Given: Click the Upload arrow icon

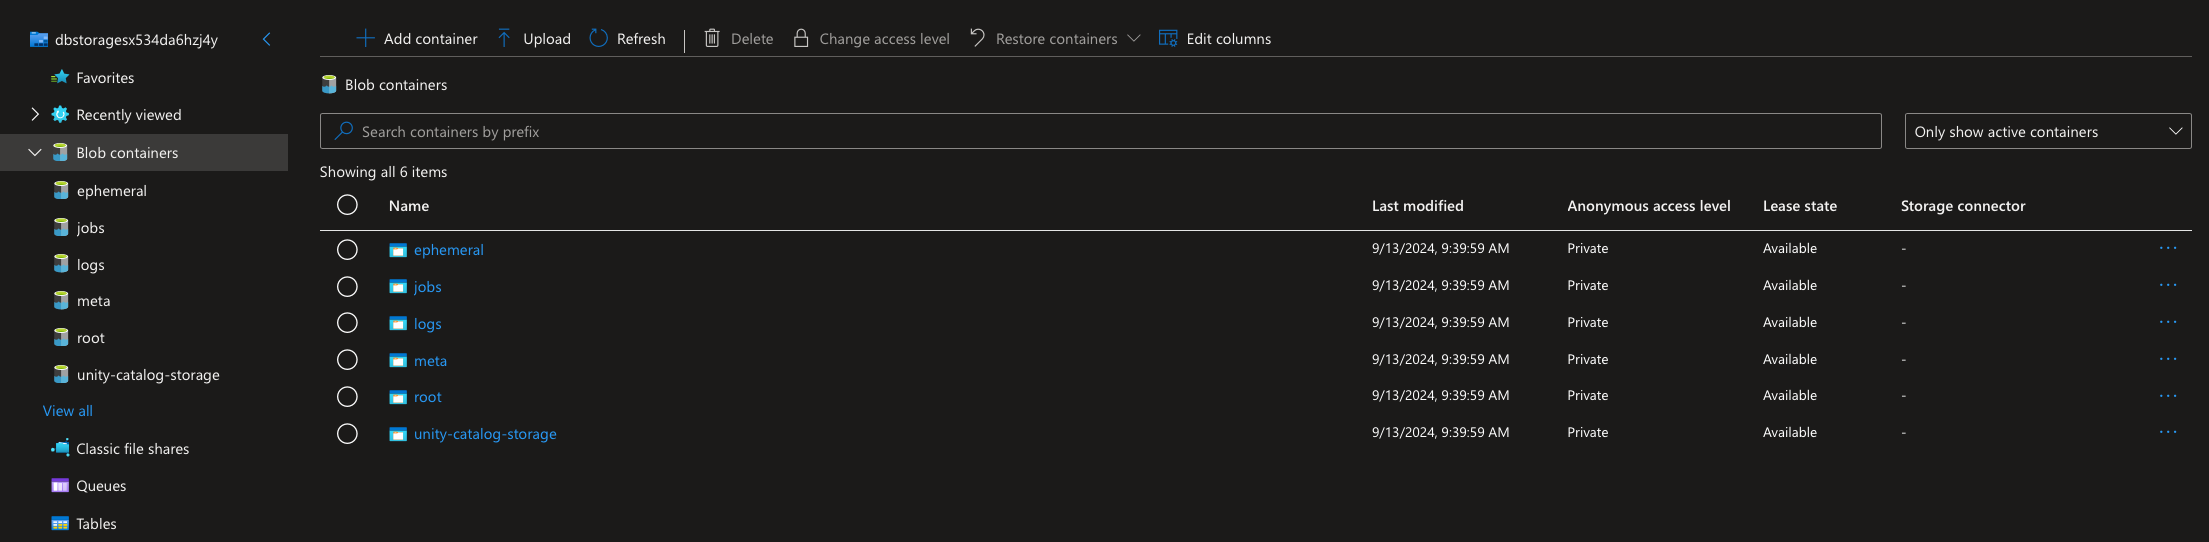Looking at the screenshot, I should pos(504,38).
